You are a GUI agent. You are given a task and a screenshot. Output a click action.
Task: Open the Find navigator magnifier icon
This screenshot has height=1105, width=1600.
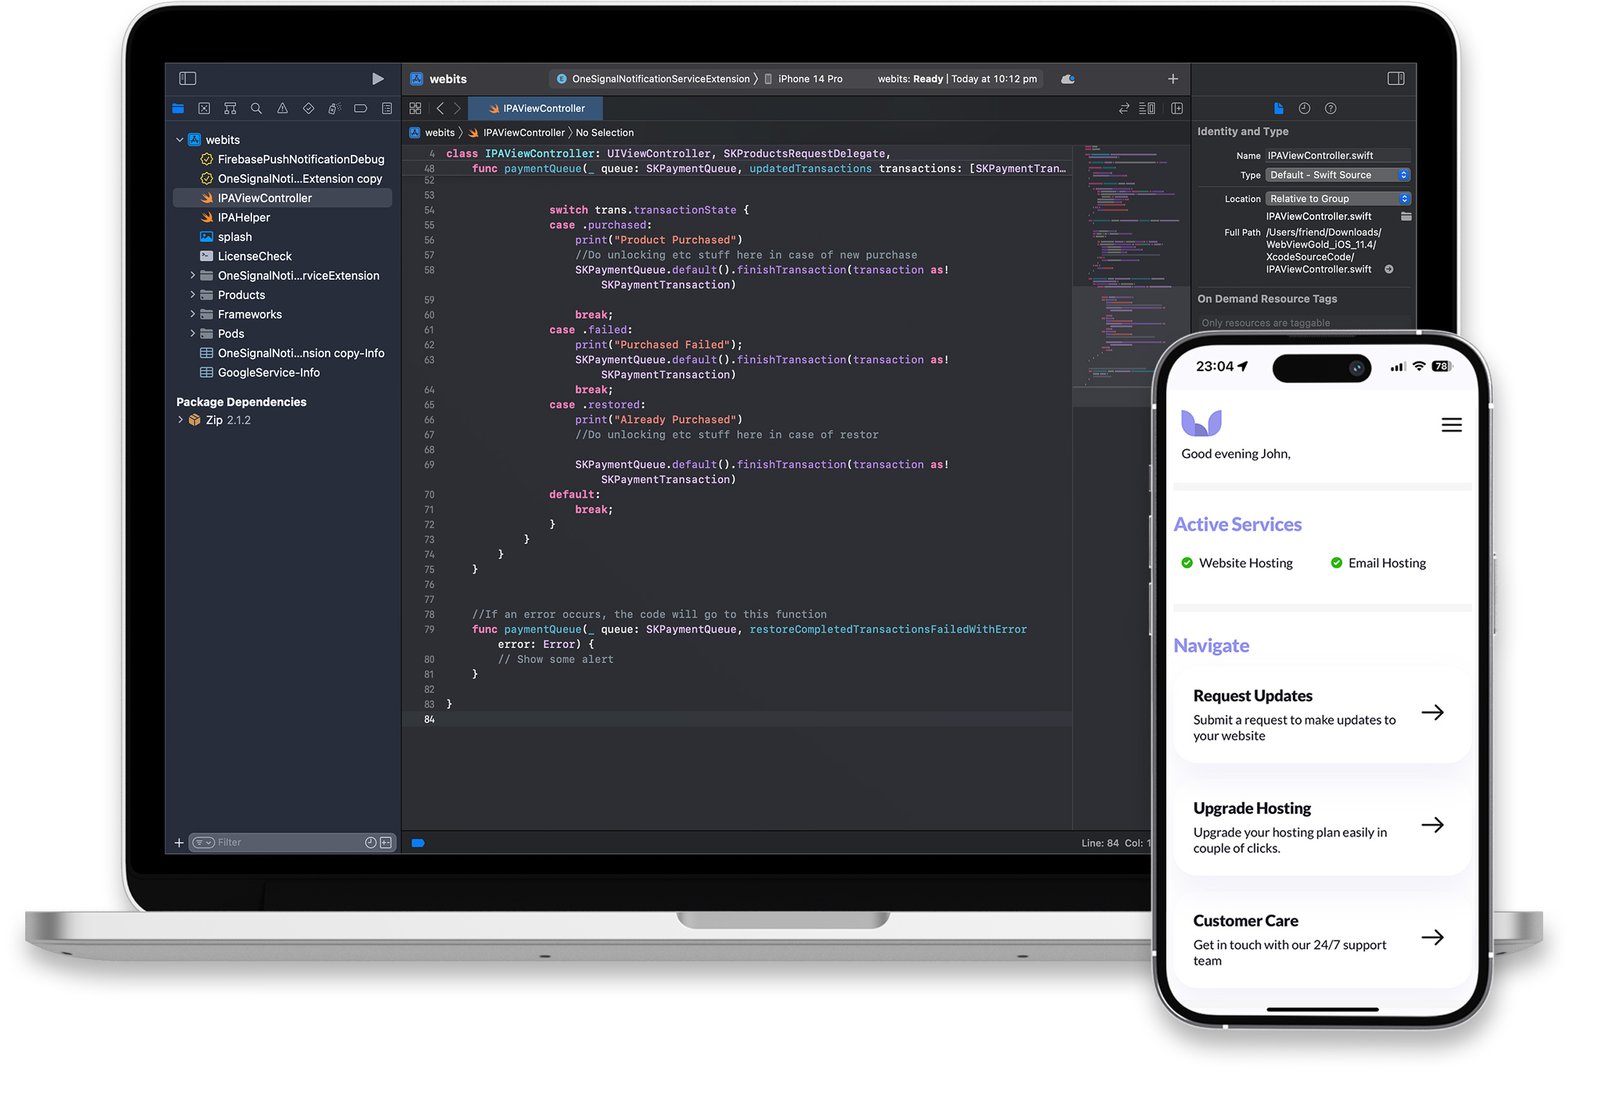pyautogui.click(x=256, y=108)
